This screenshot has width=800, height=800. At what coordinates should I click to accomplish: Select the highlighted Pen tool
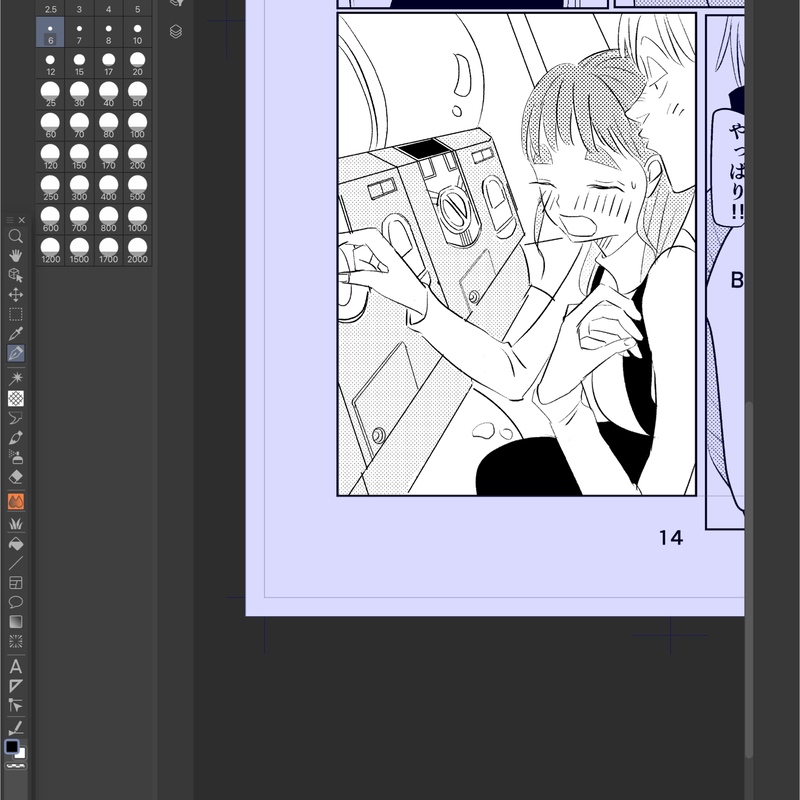click(x=16, y=353)
